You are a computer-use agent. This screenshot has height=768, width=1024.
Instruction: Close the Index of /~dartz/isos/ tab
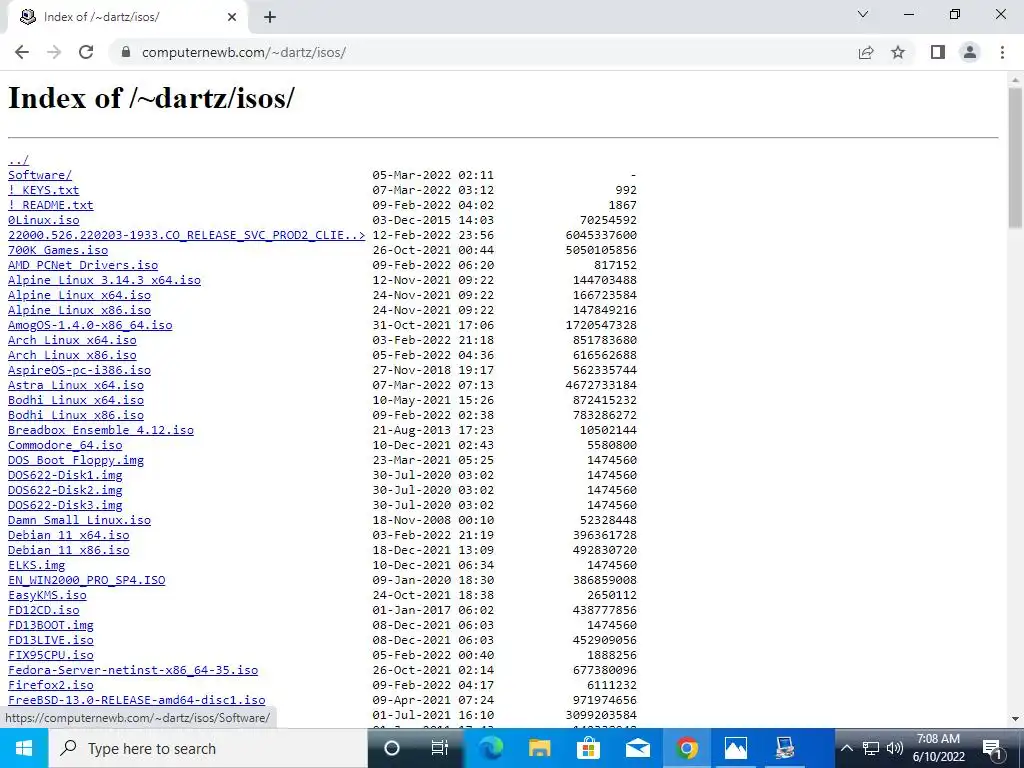(232, 17)
